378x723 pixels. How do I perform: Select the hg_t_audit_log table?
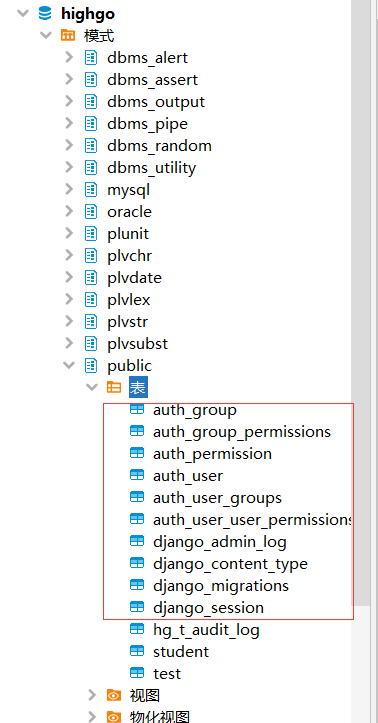click(206, 629)
